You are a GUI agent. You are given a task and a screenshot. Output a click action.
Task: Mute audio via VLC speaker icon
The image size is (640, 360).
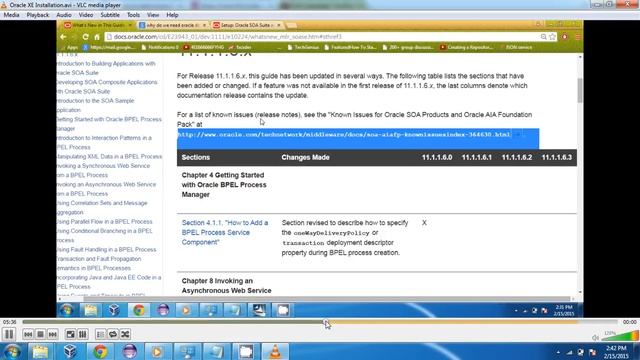tap(596, 337)
